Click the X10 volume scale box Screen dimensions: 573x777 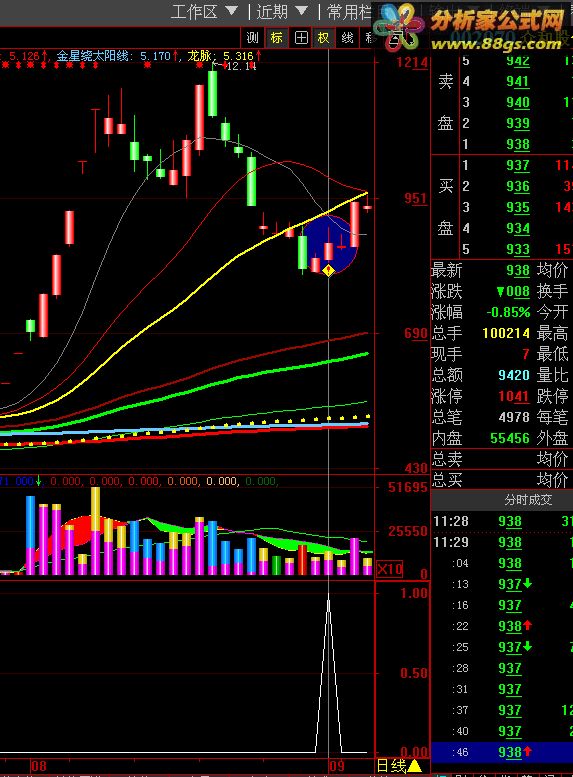390,569
